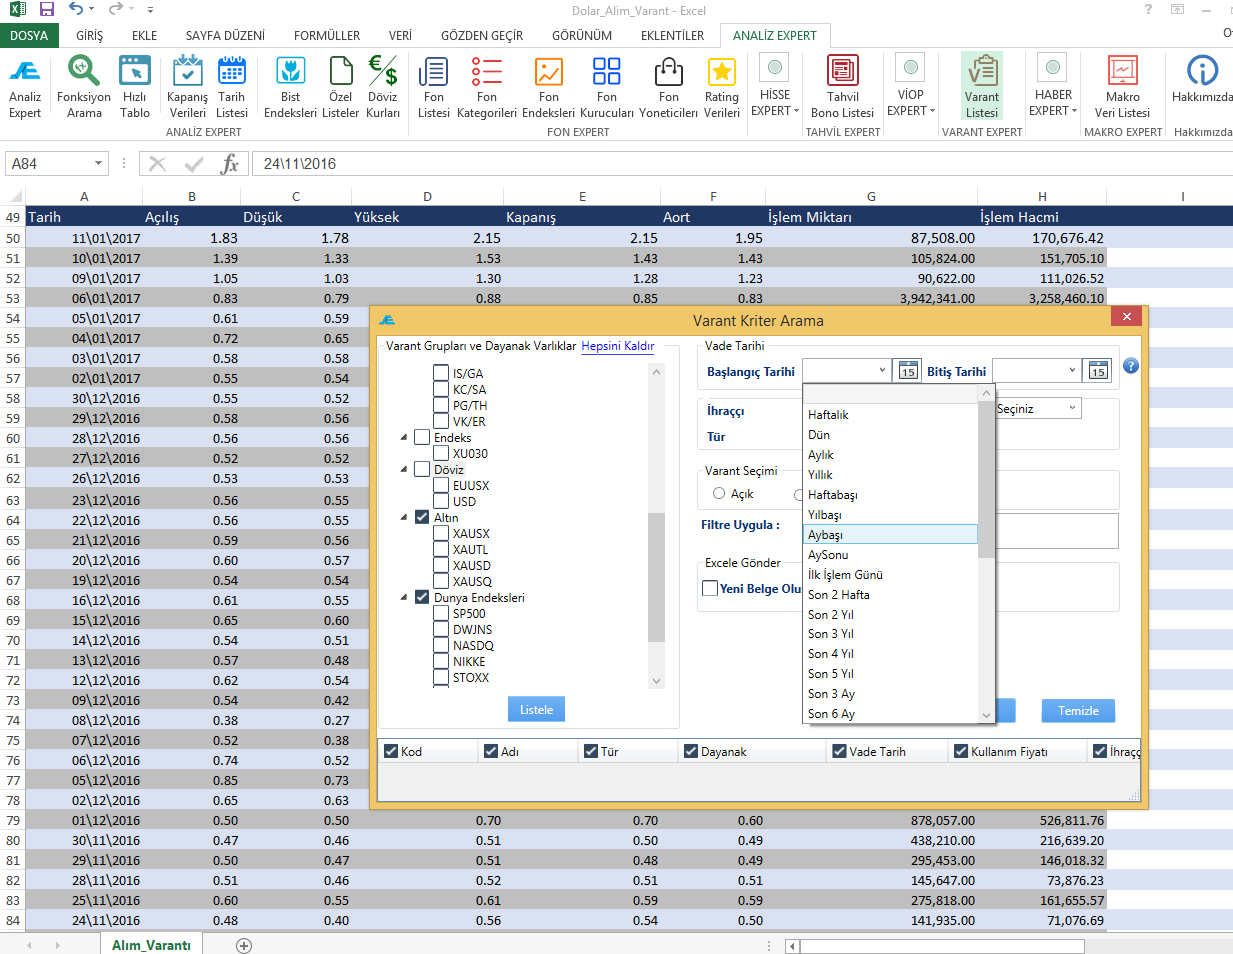Switch to the SAYFA DÜZENİ tab
This screenshot has height=954, width=1233.
coord(225,36)
